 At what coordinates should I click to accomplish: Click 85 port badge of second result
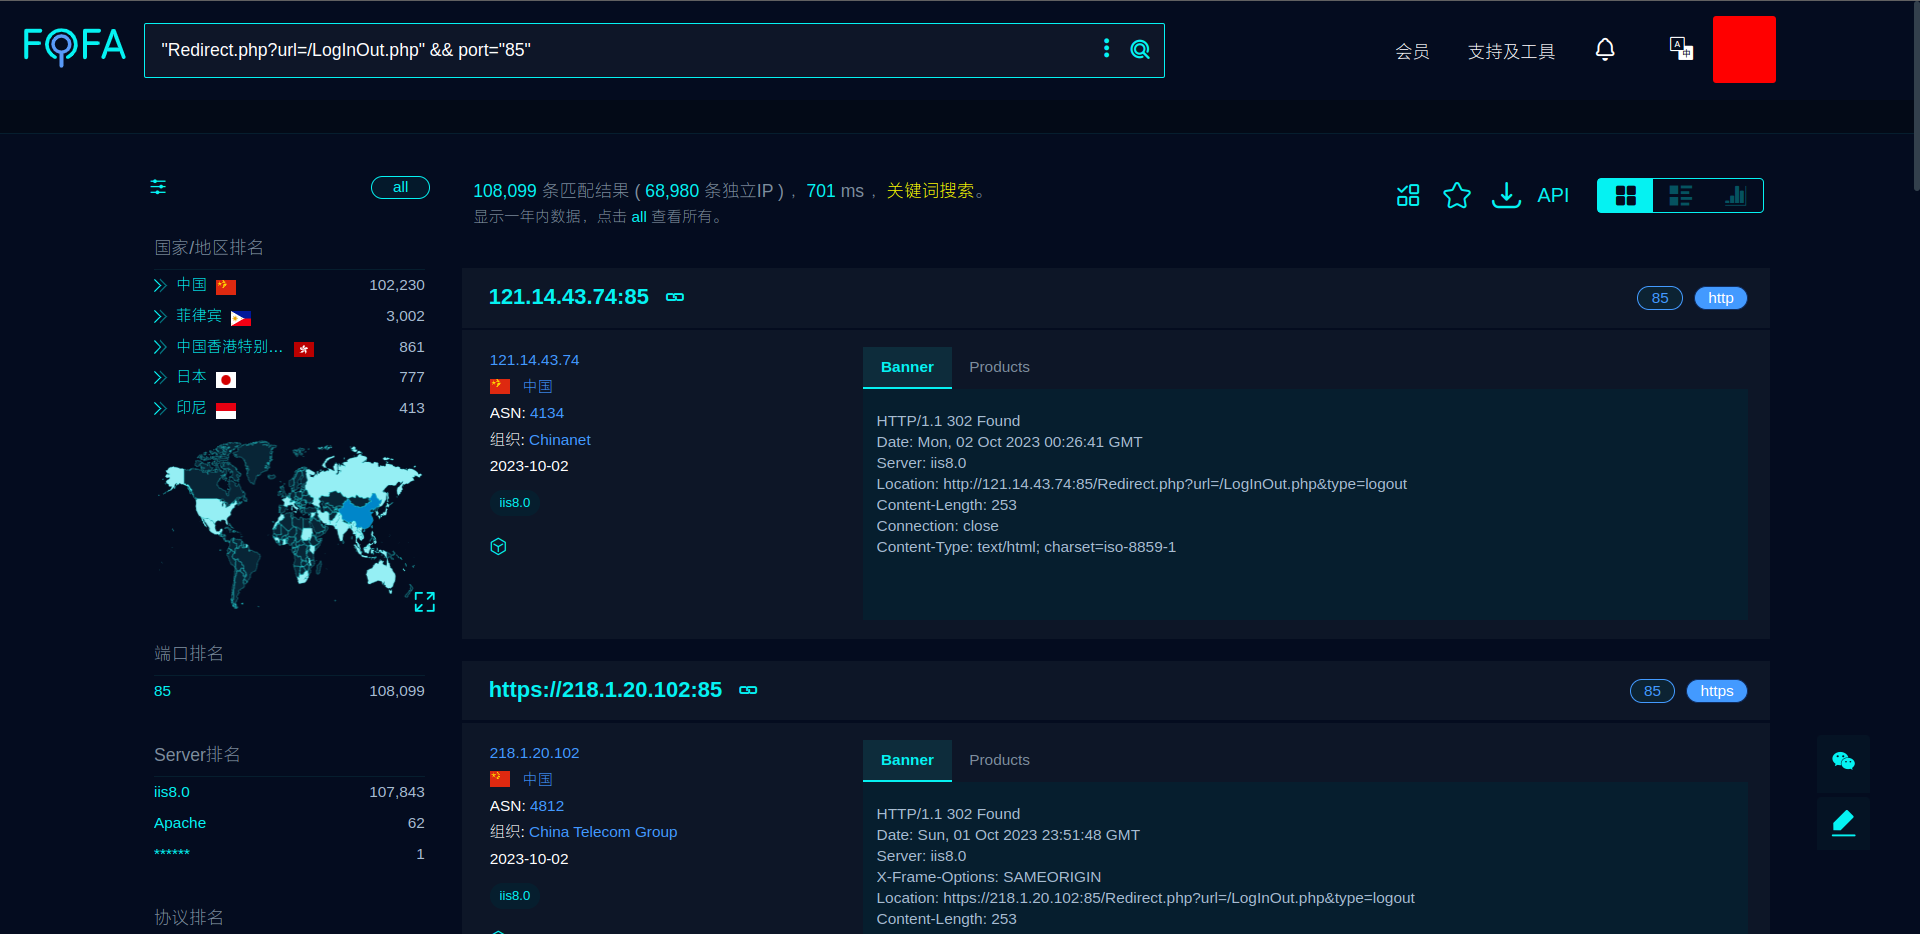[x=1652, y=691]
